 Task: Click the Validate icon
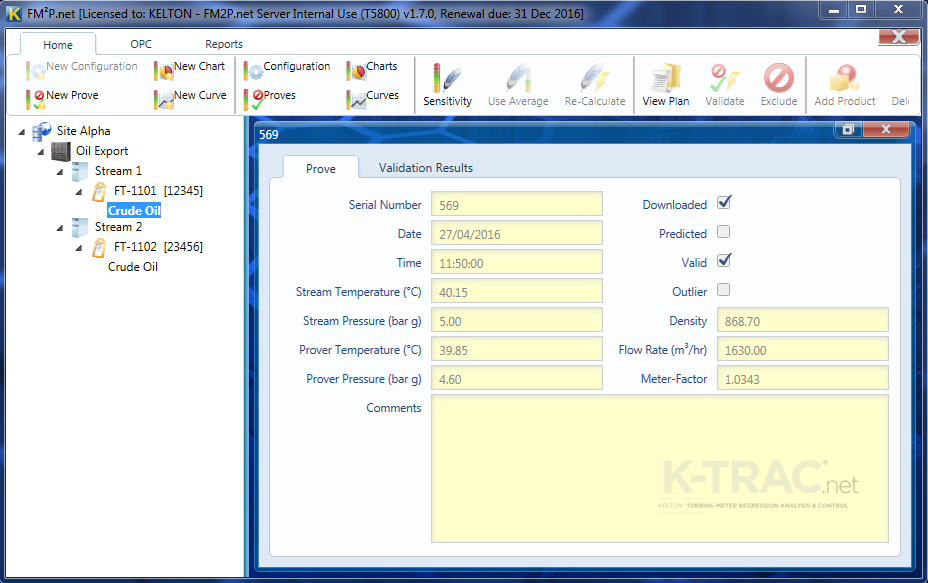coord(724,78)
